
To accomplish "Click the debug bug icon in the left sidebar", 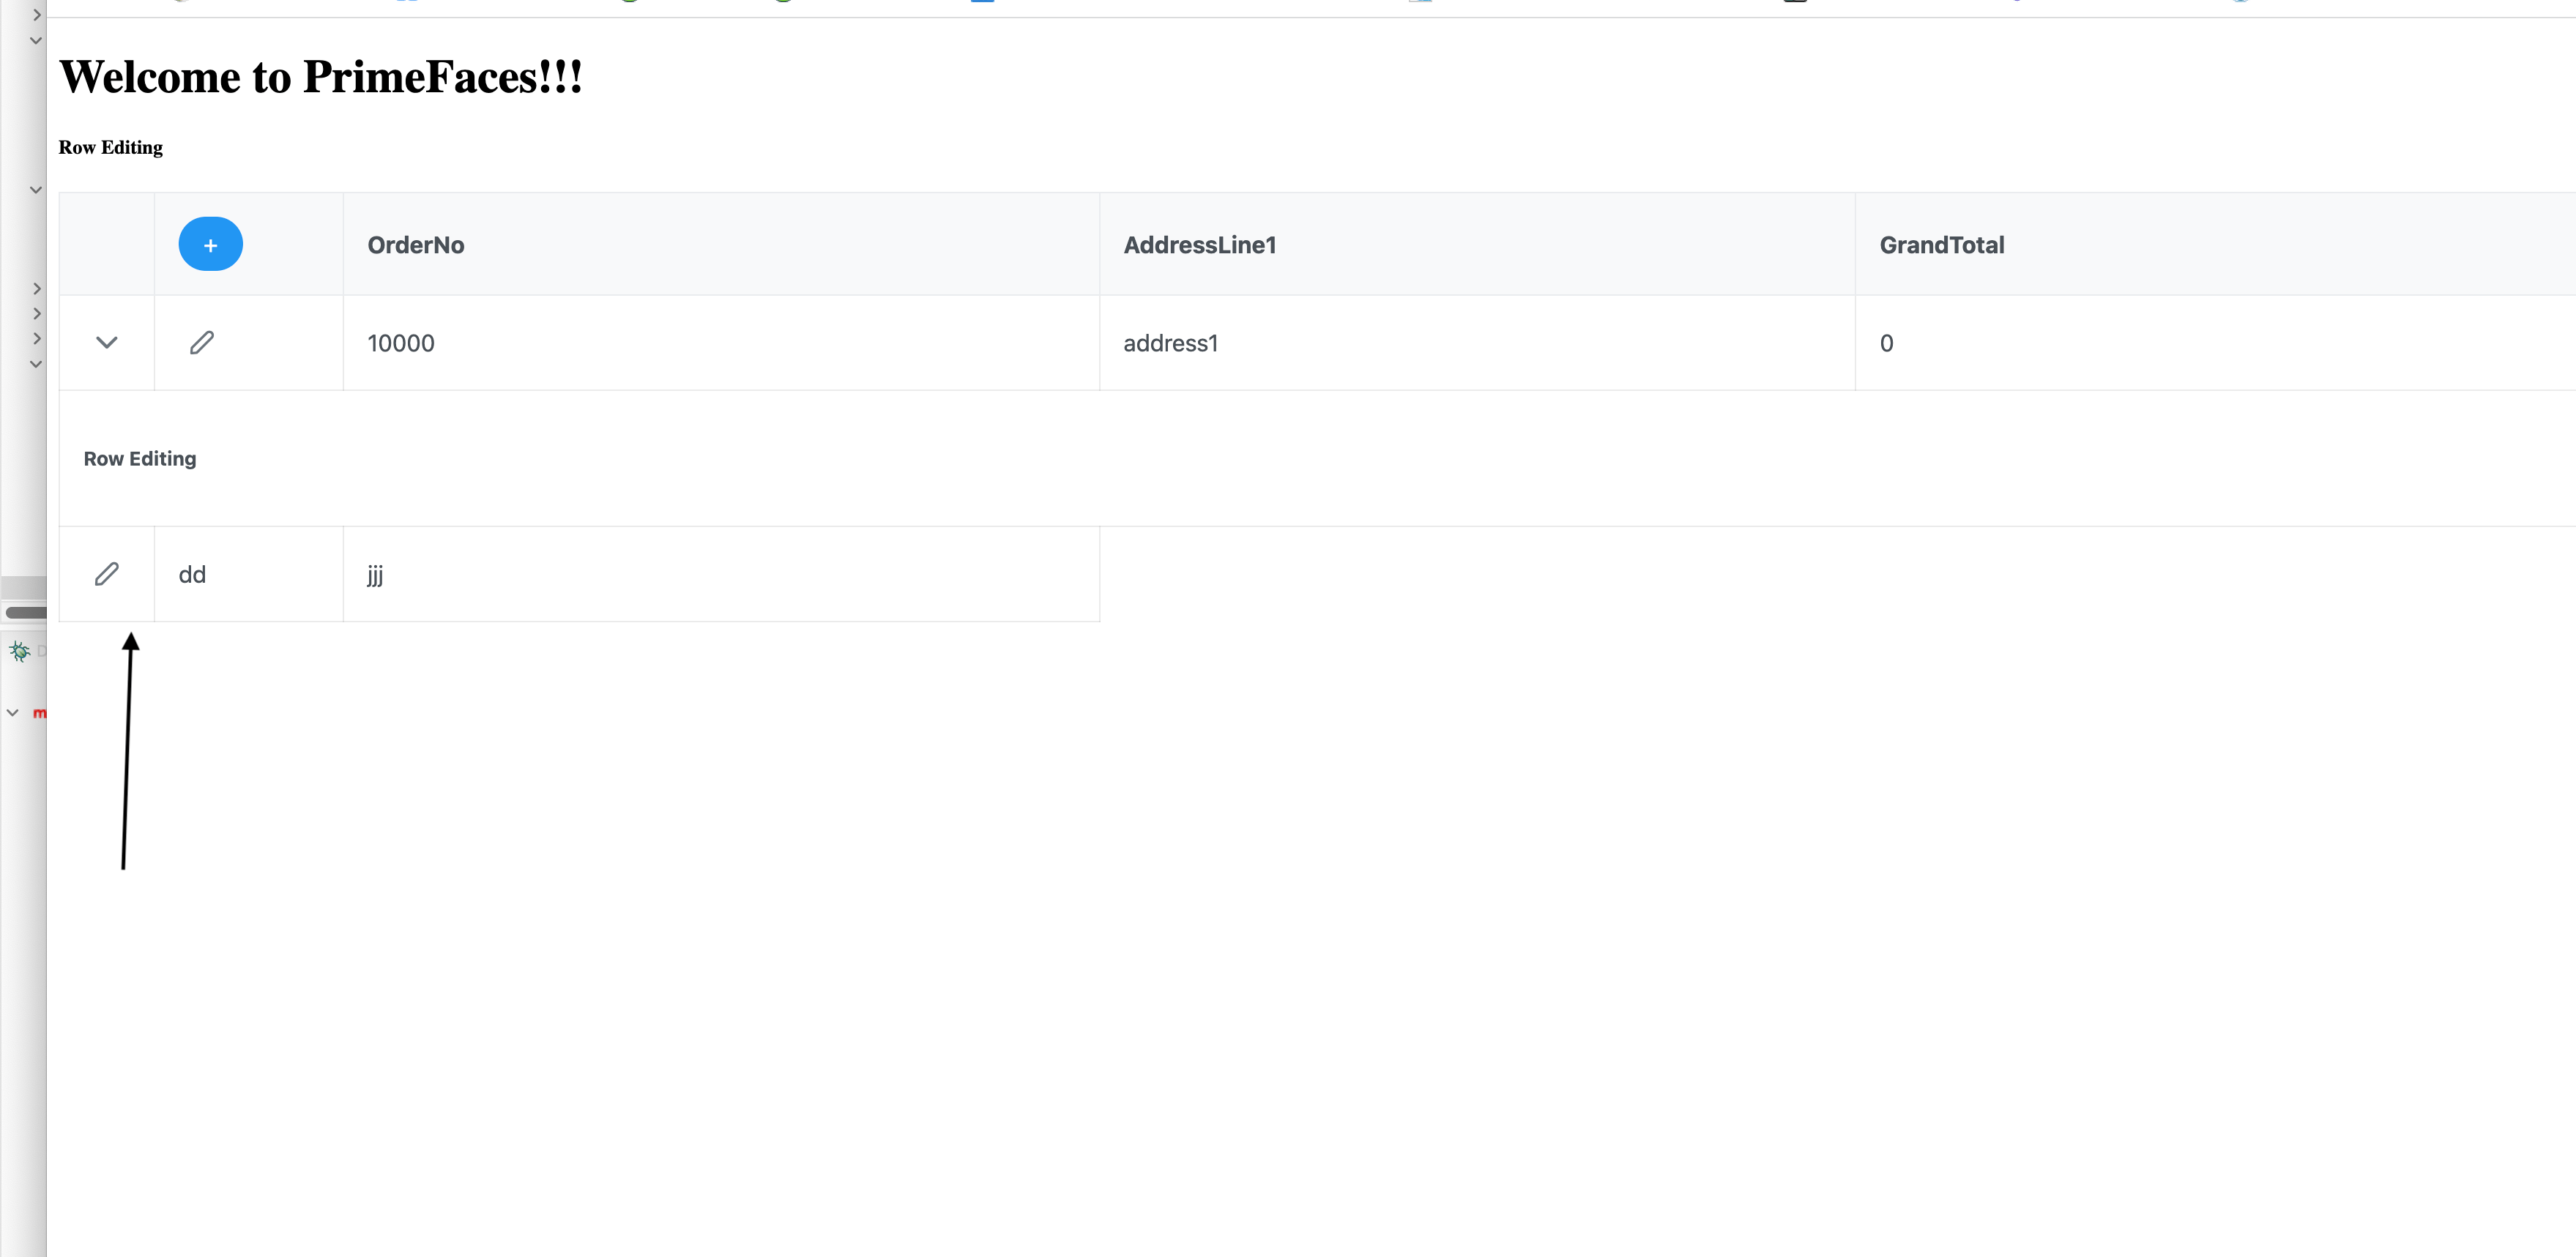I will pyautogui.click(x=21, y=651).
